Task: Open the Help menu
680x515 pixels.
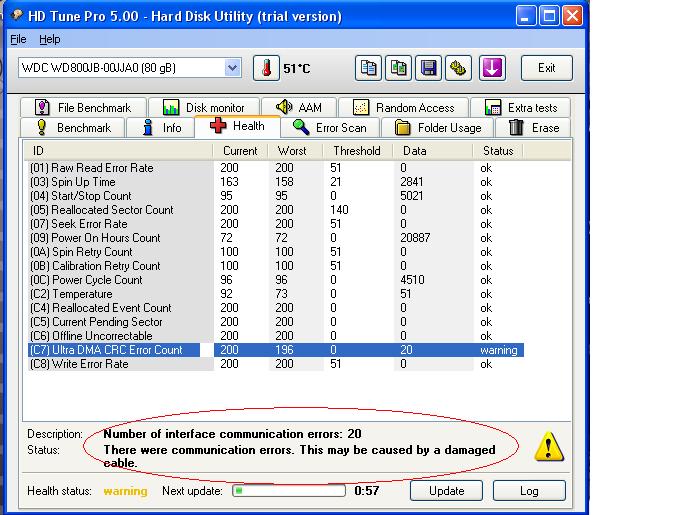Action: (x=49, y=39)
